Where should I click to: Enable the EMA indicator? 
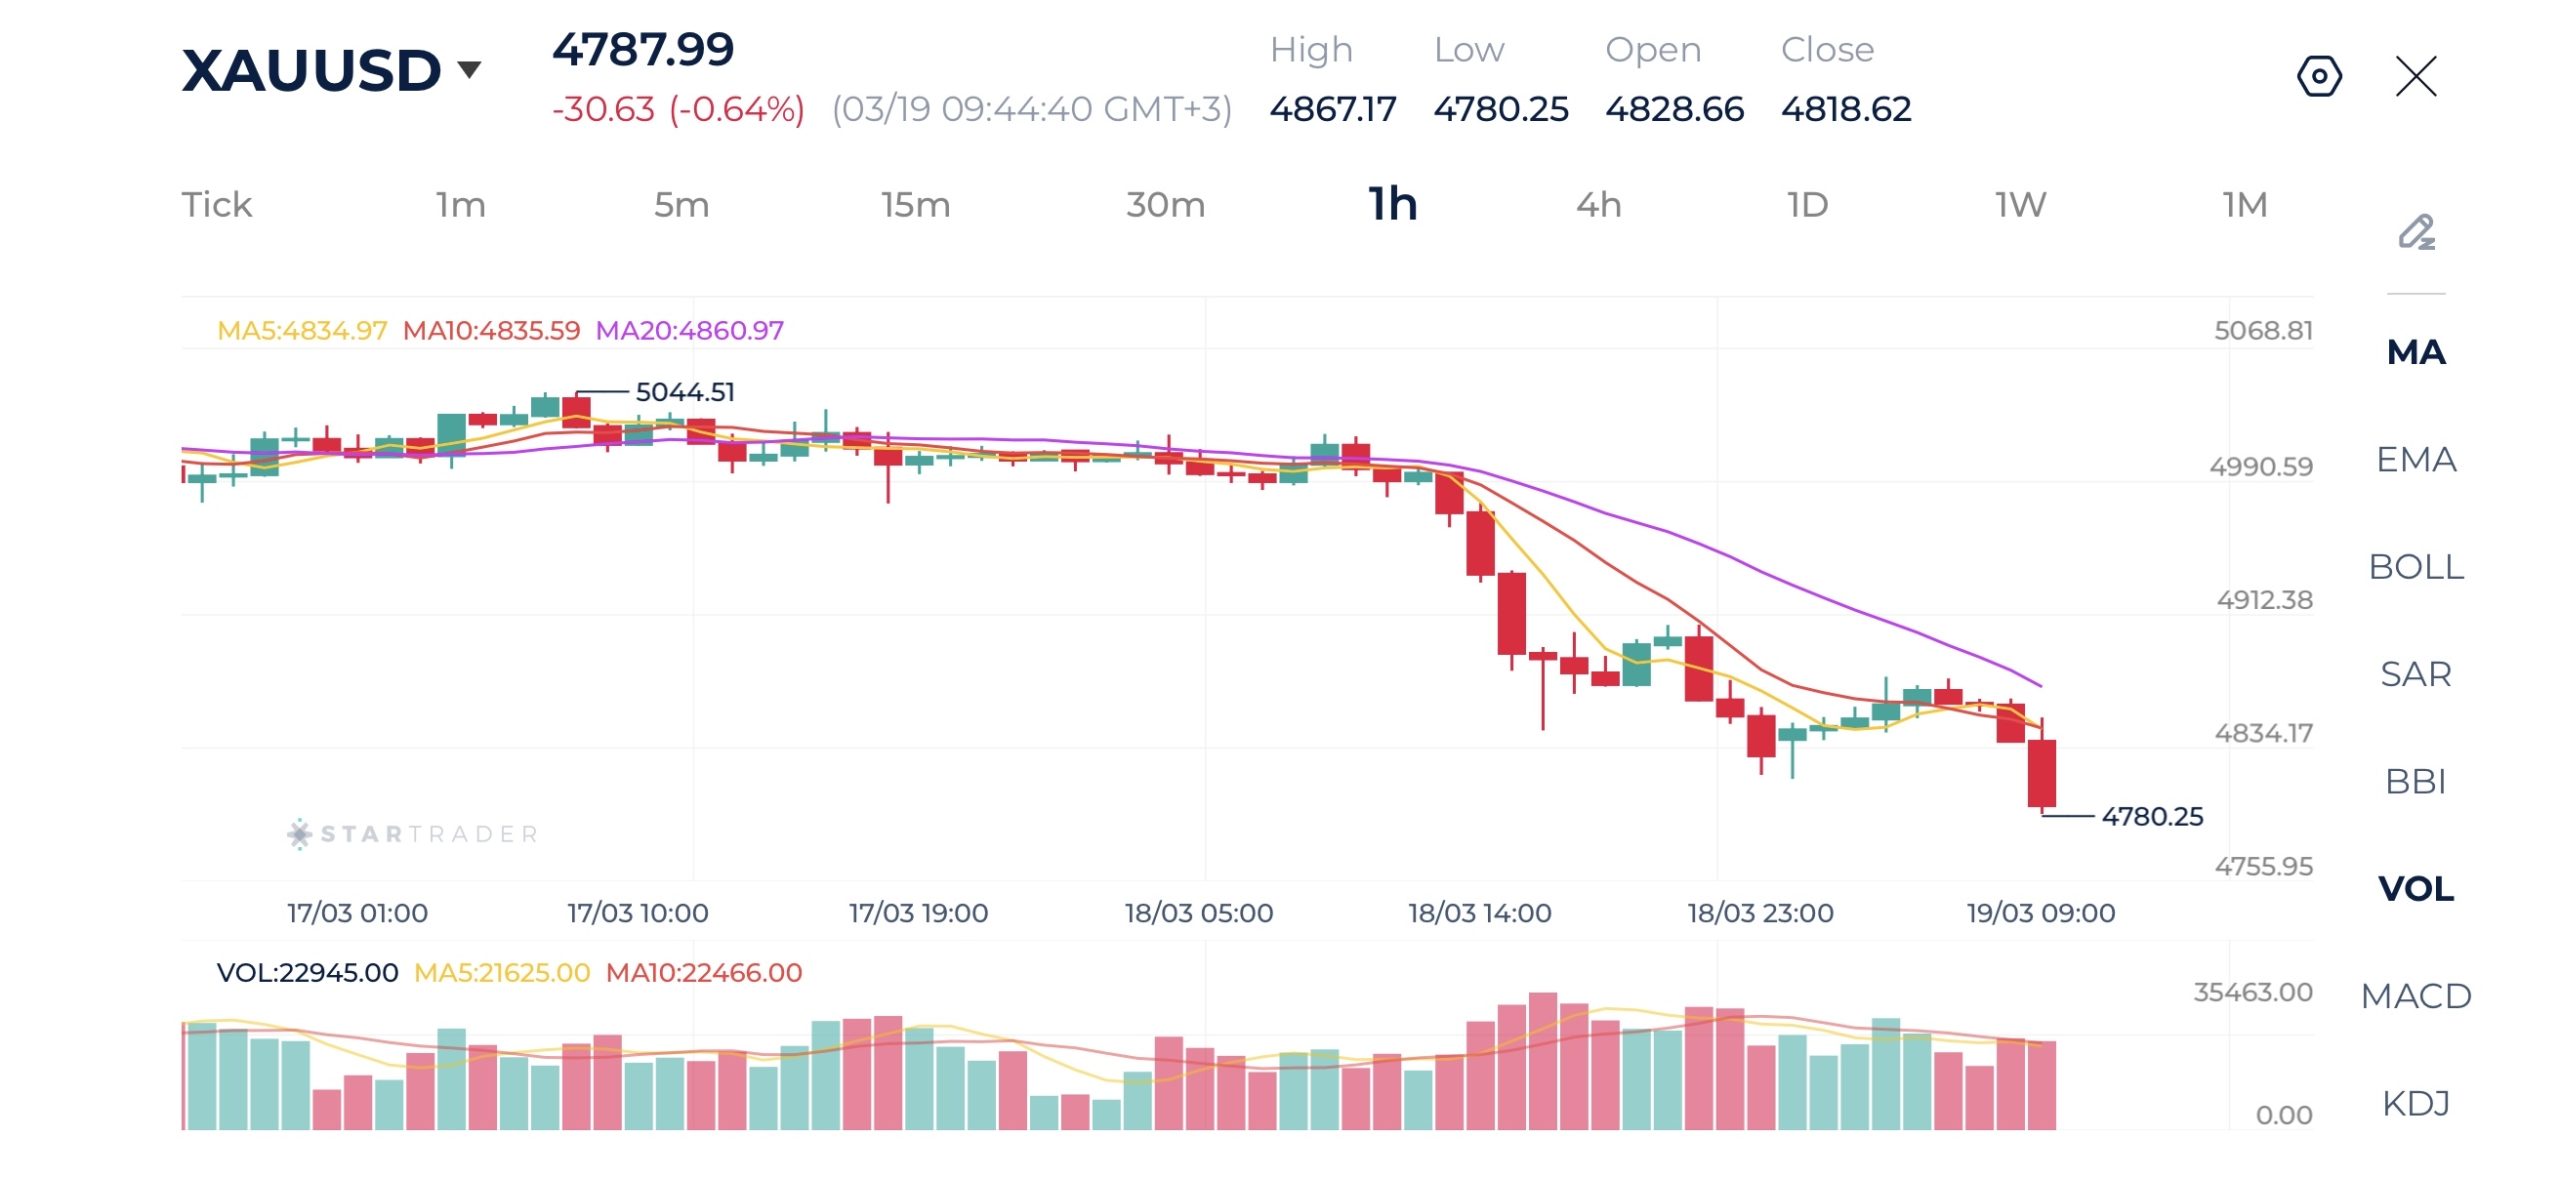point(2415,459)
